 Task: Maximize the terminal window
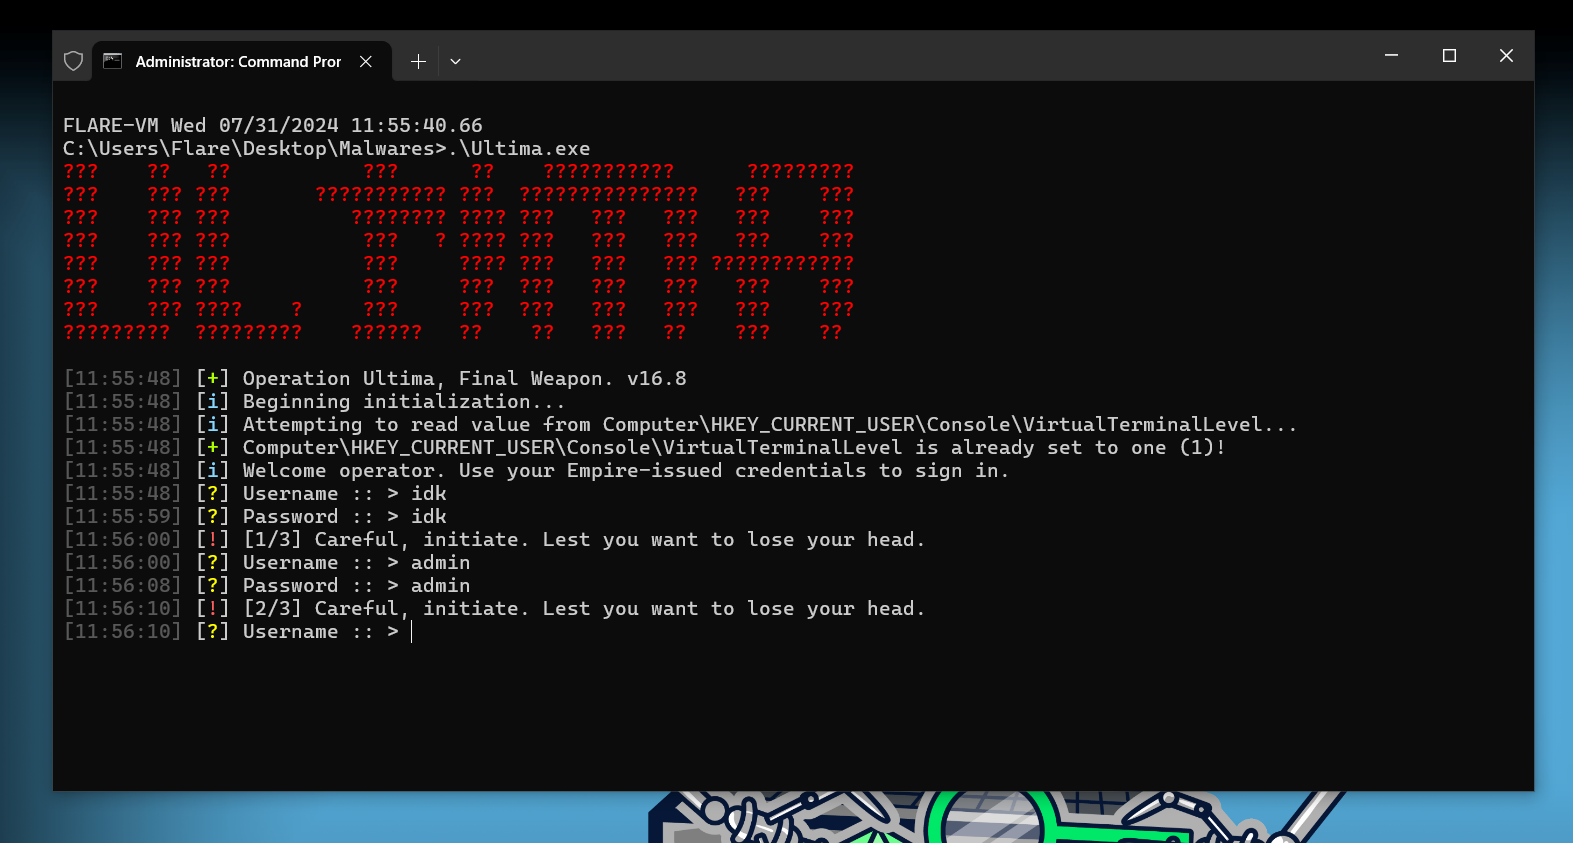pos(1449,55)
